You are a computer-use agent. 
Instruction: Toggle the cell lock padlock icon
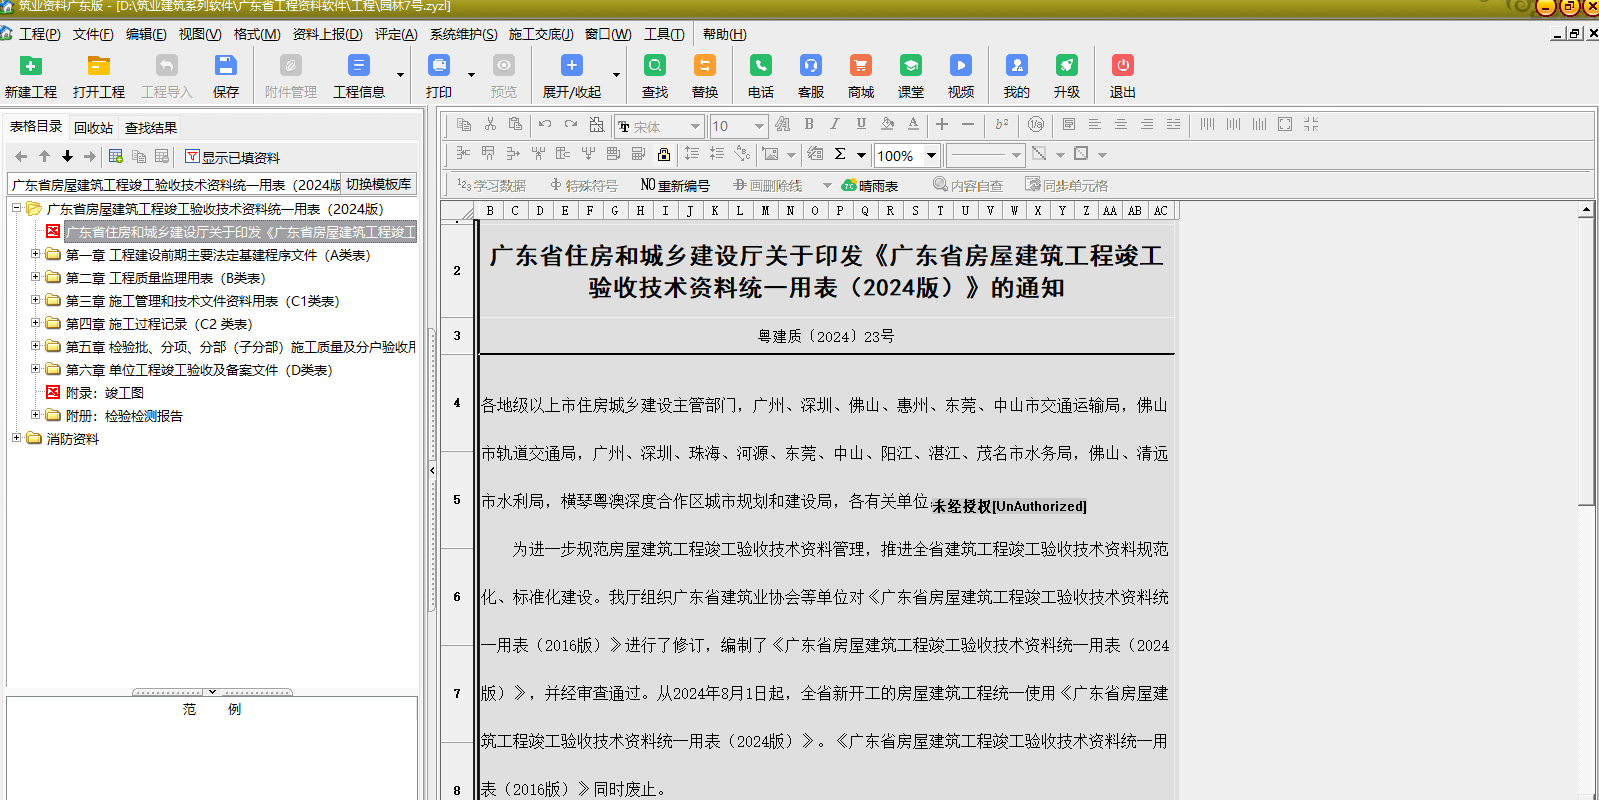[664, 154]
